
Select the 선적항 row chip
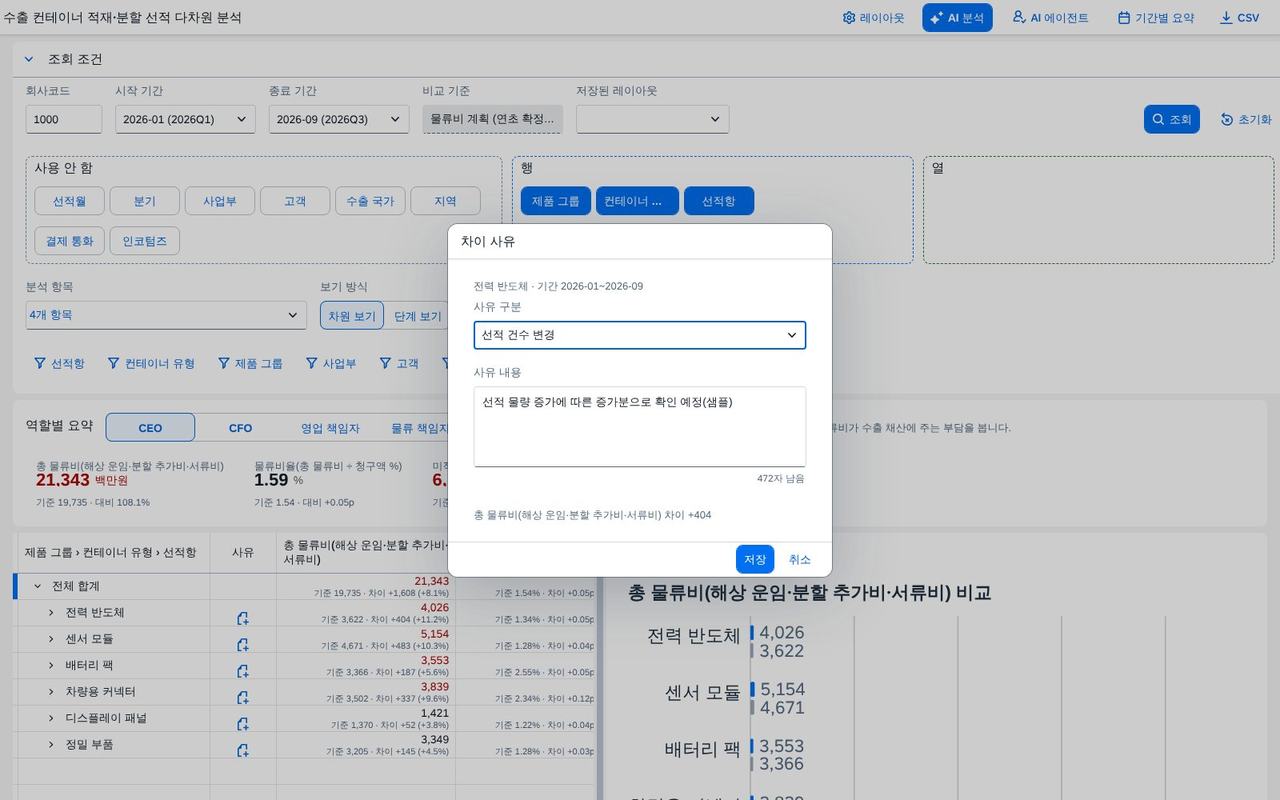pyautogui.click(x=718, y=201)
